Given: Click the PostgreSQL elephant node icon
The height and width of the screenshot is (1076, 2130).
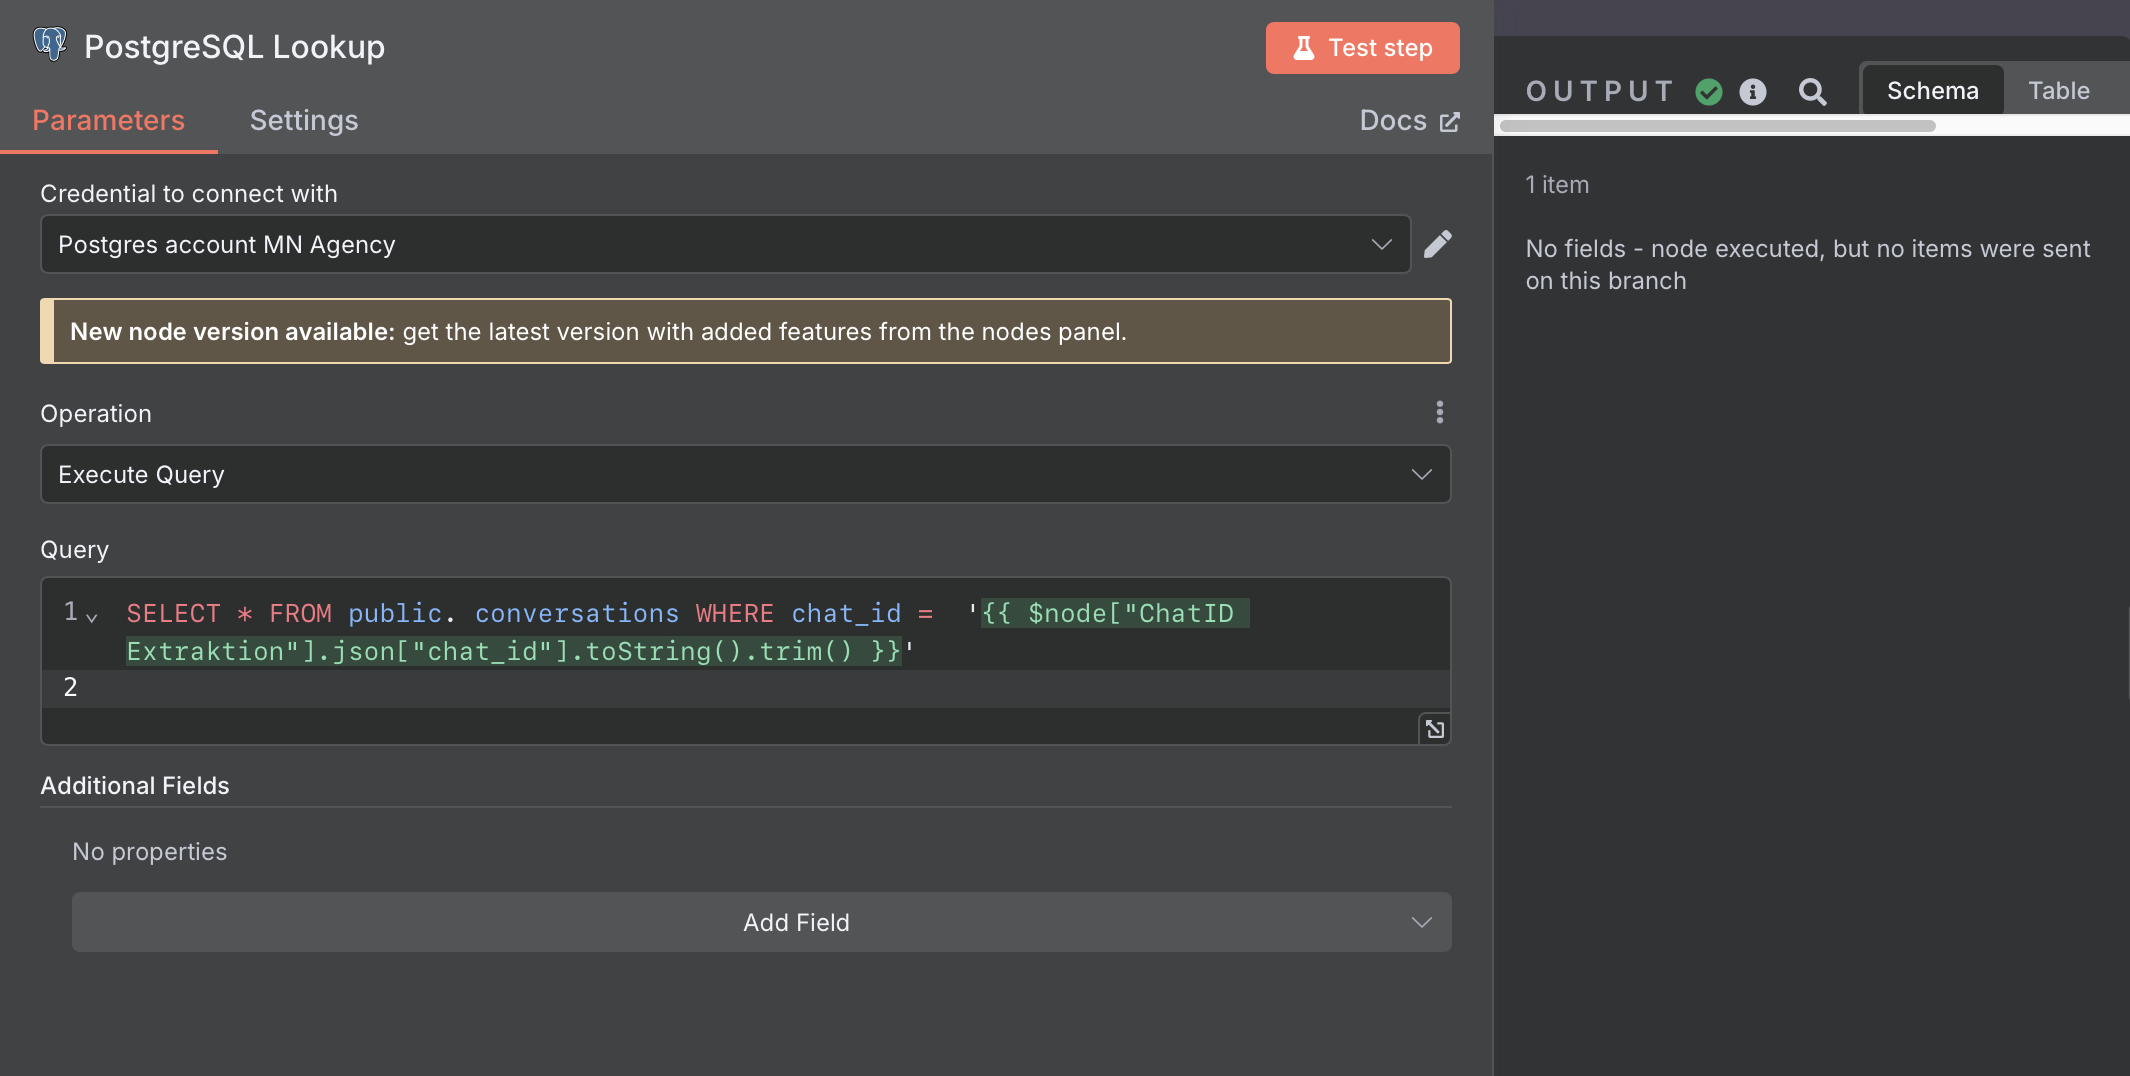Looking at the screenshot, I should (x=50, y=45).
